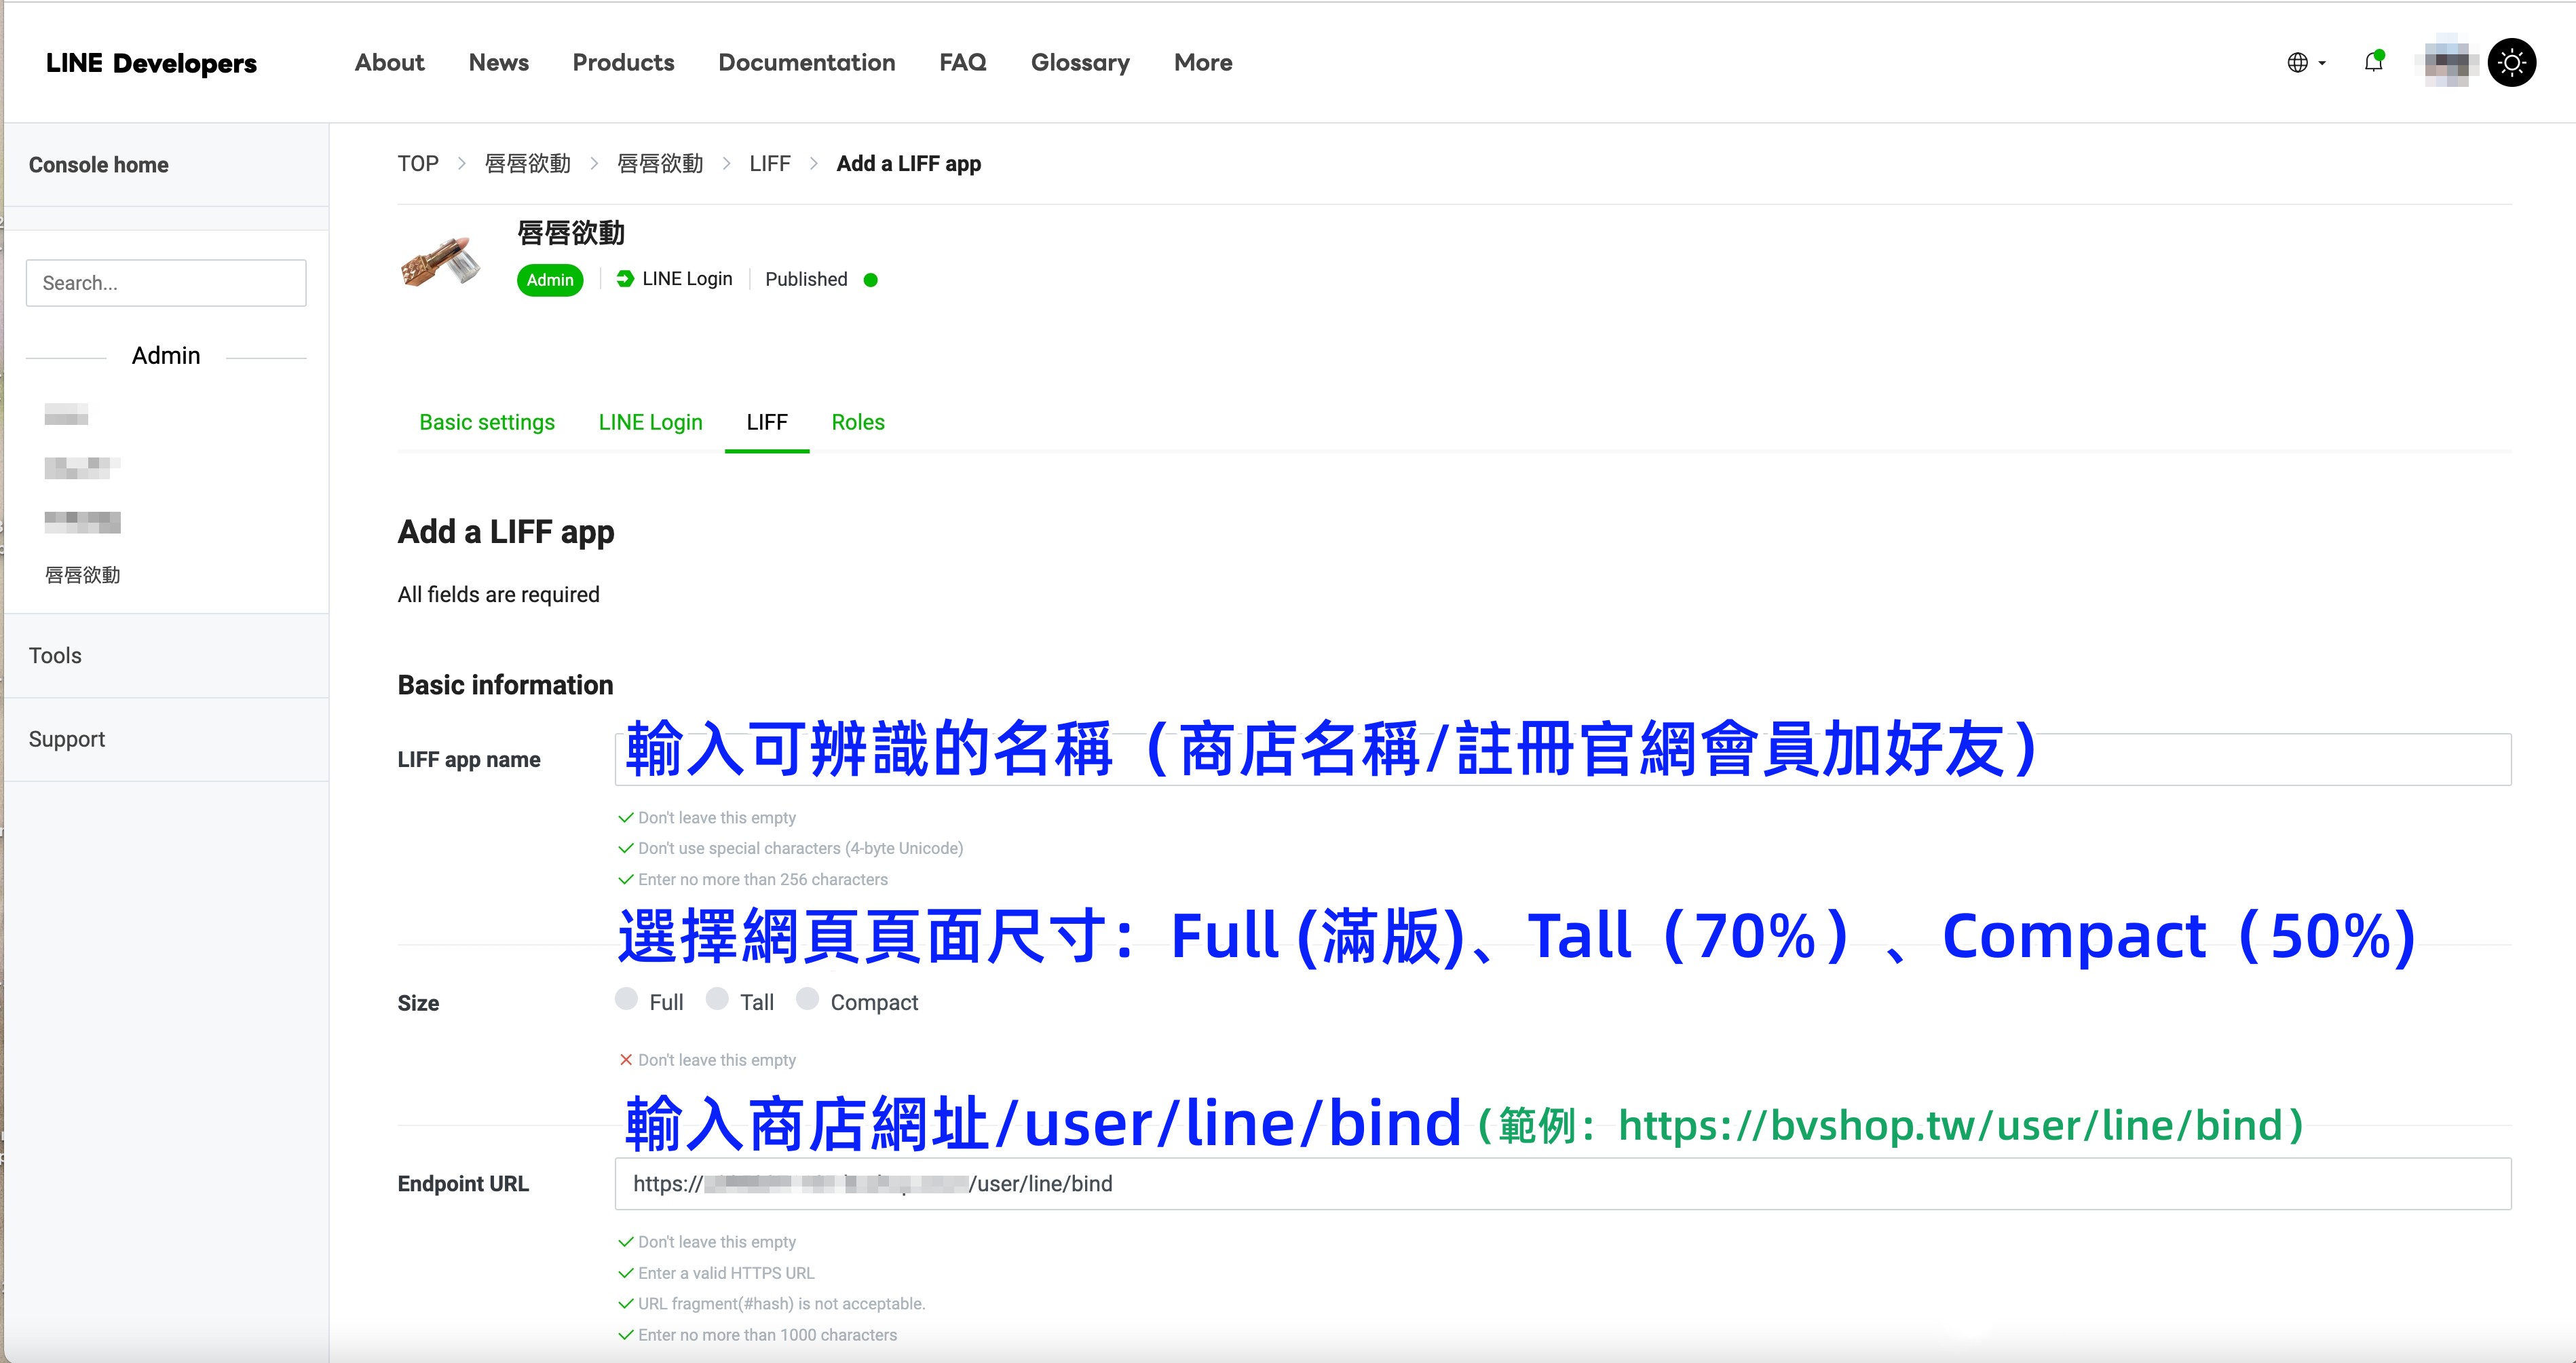Image resolution: width=2576 pixels, height=1363 pixels.
Task: Open the language selector dropdown caret
Action: coord(2321,63)
